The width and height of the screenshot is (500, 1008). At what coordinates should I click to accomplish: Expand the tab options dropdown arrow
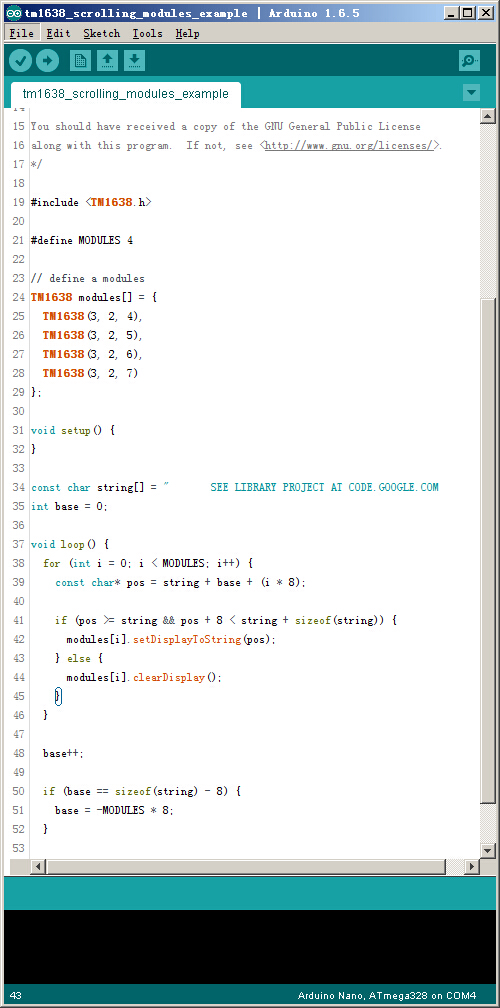point(471,93)
